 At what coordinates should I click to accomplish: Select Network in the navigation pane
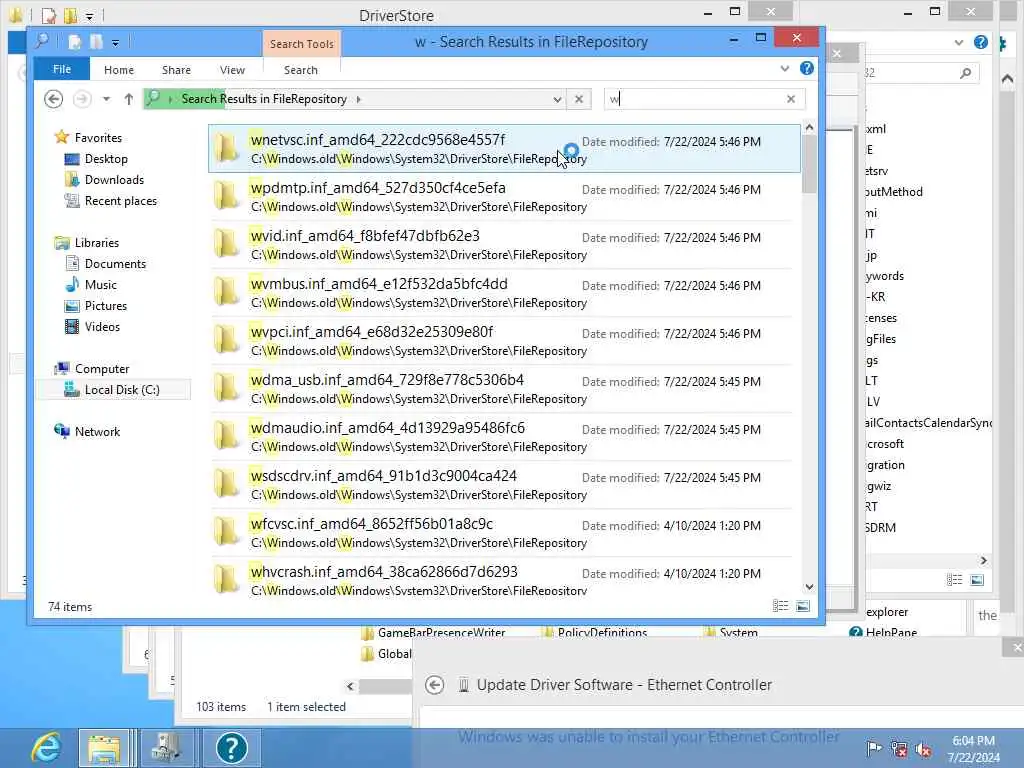(x=97, y=432)
